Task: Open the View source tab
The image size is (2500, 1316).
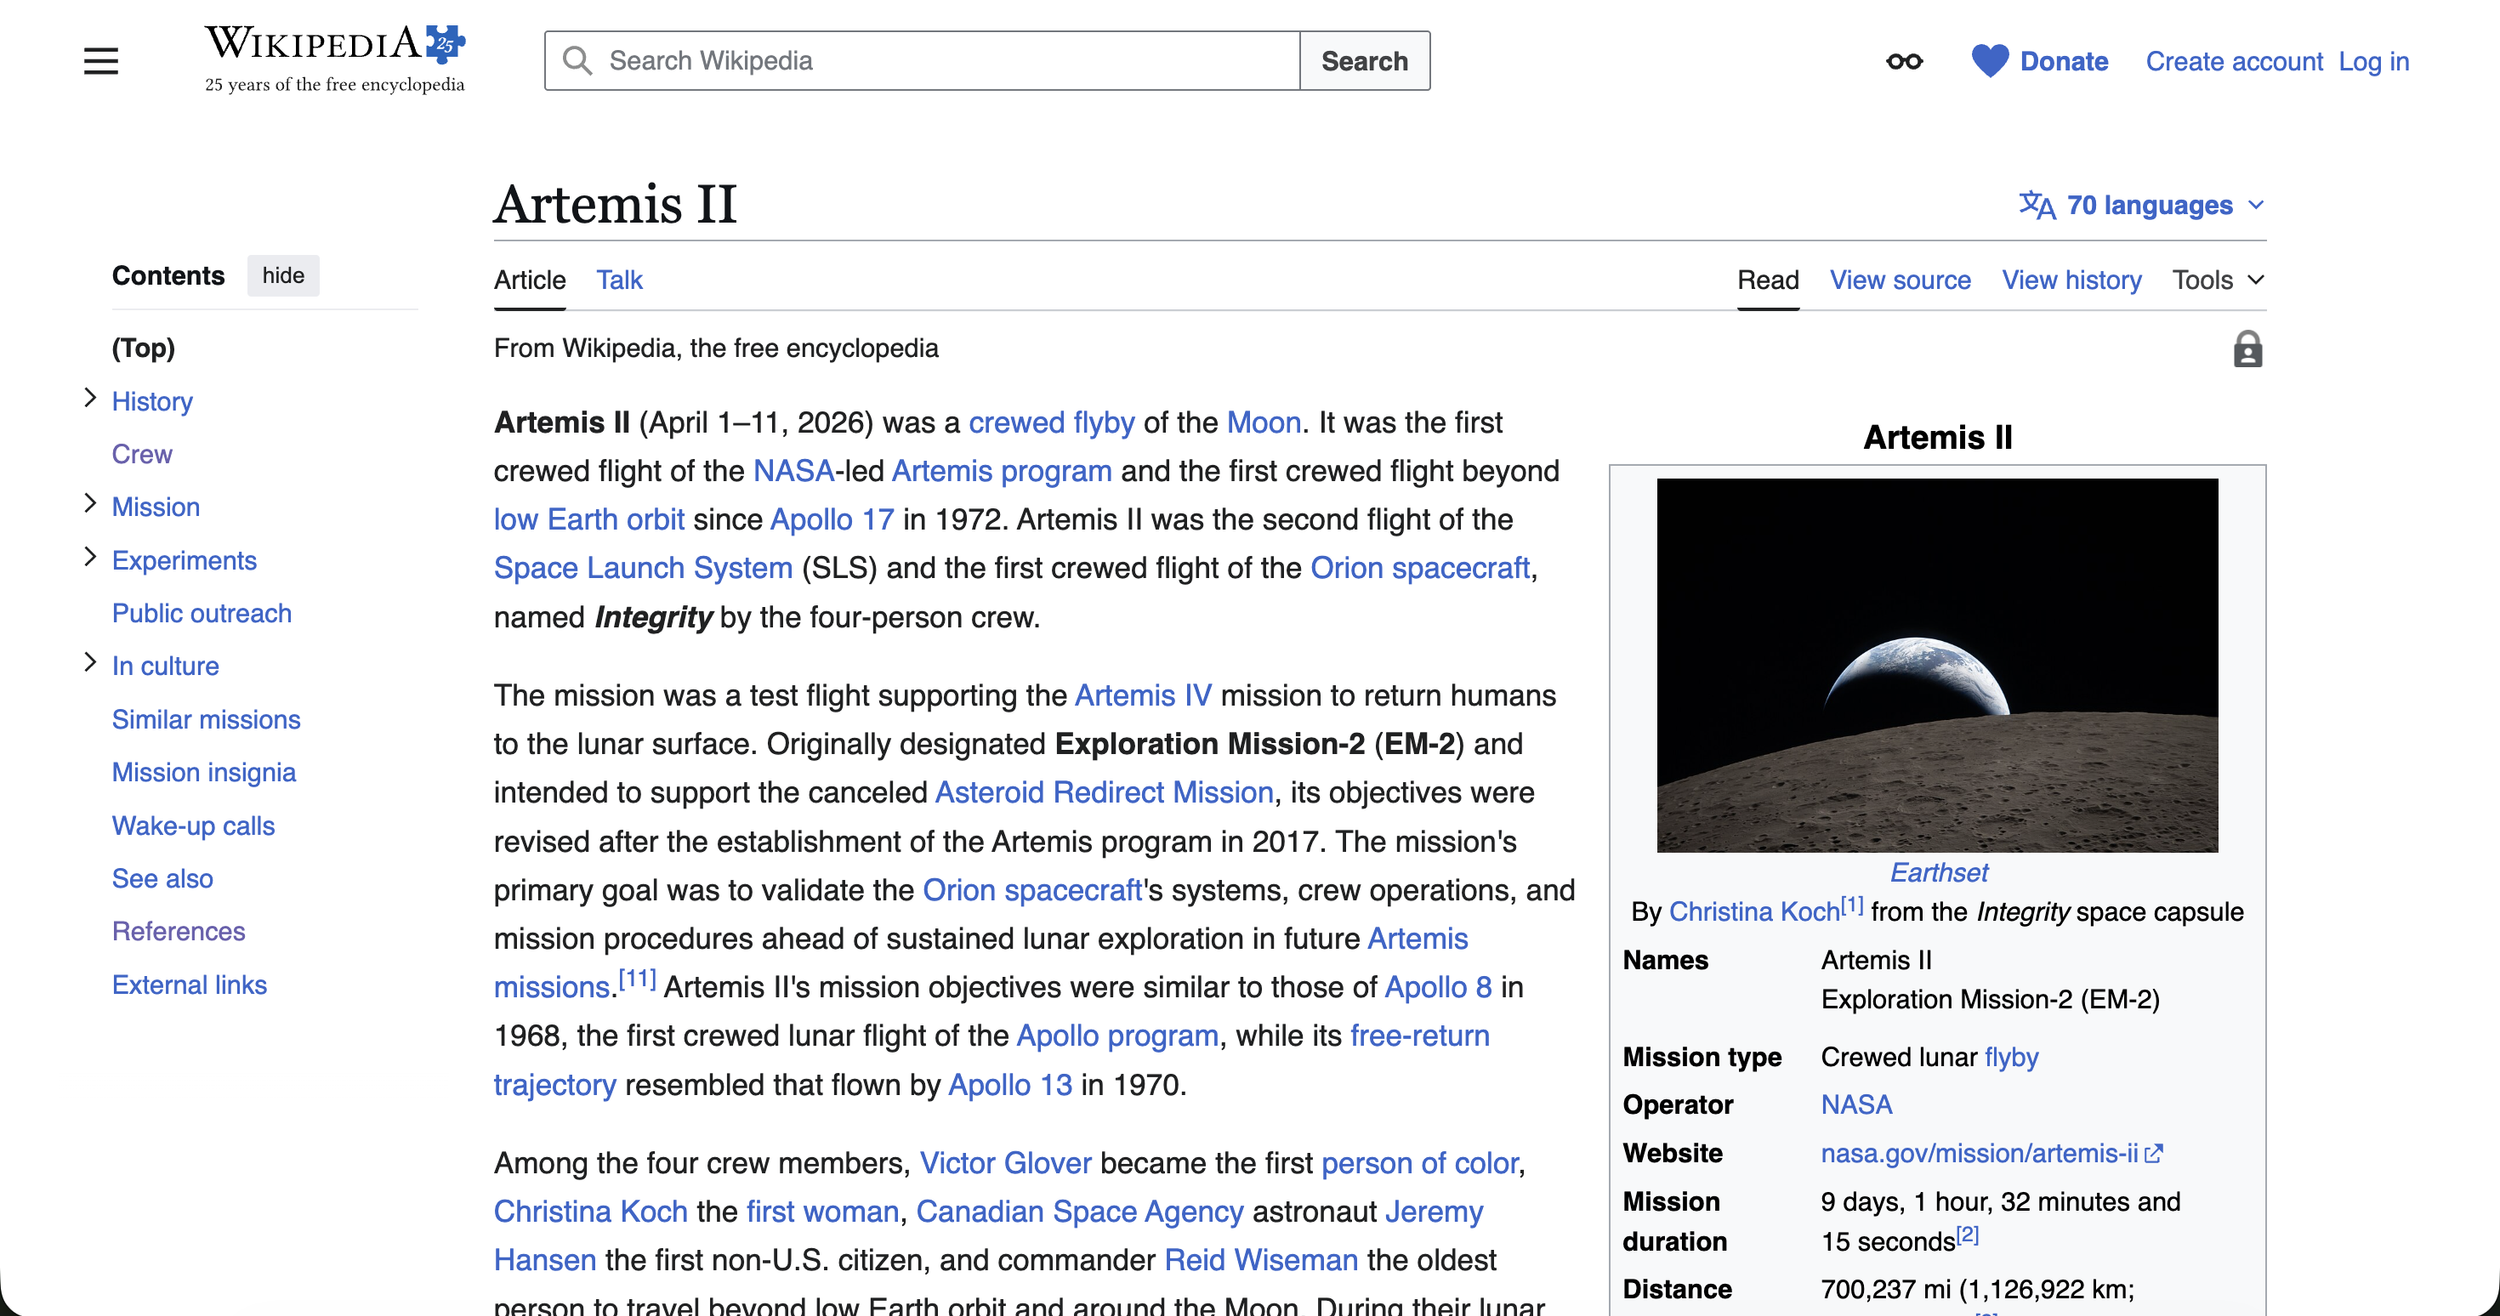Action: click(1900, 280)
